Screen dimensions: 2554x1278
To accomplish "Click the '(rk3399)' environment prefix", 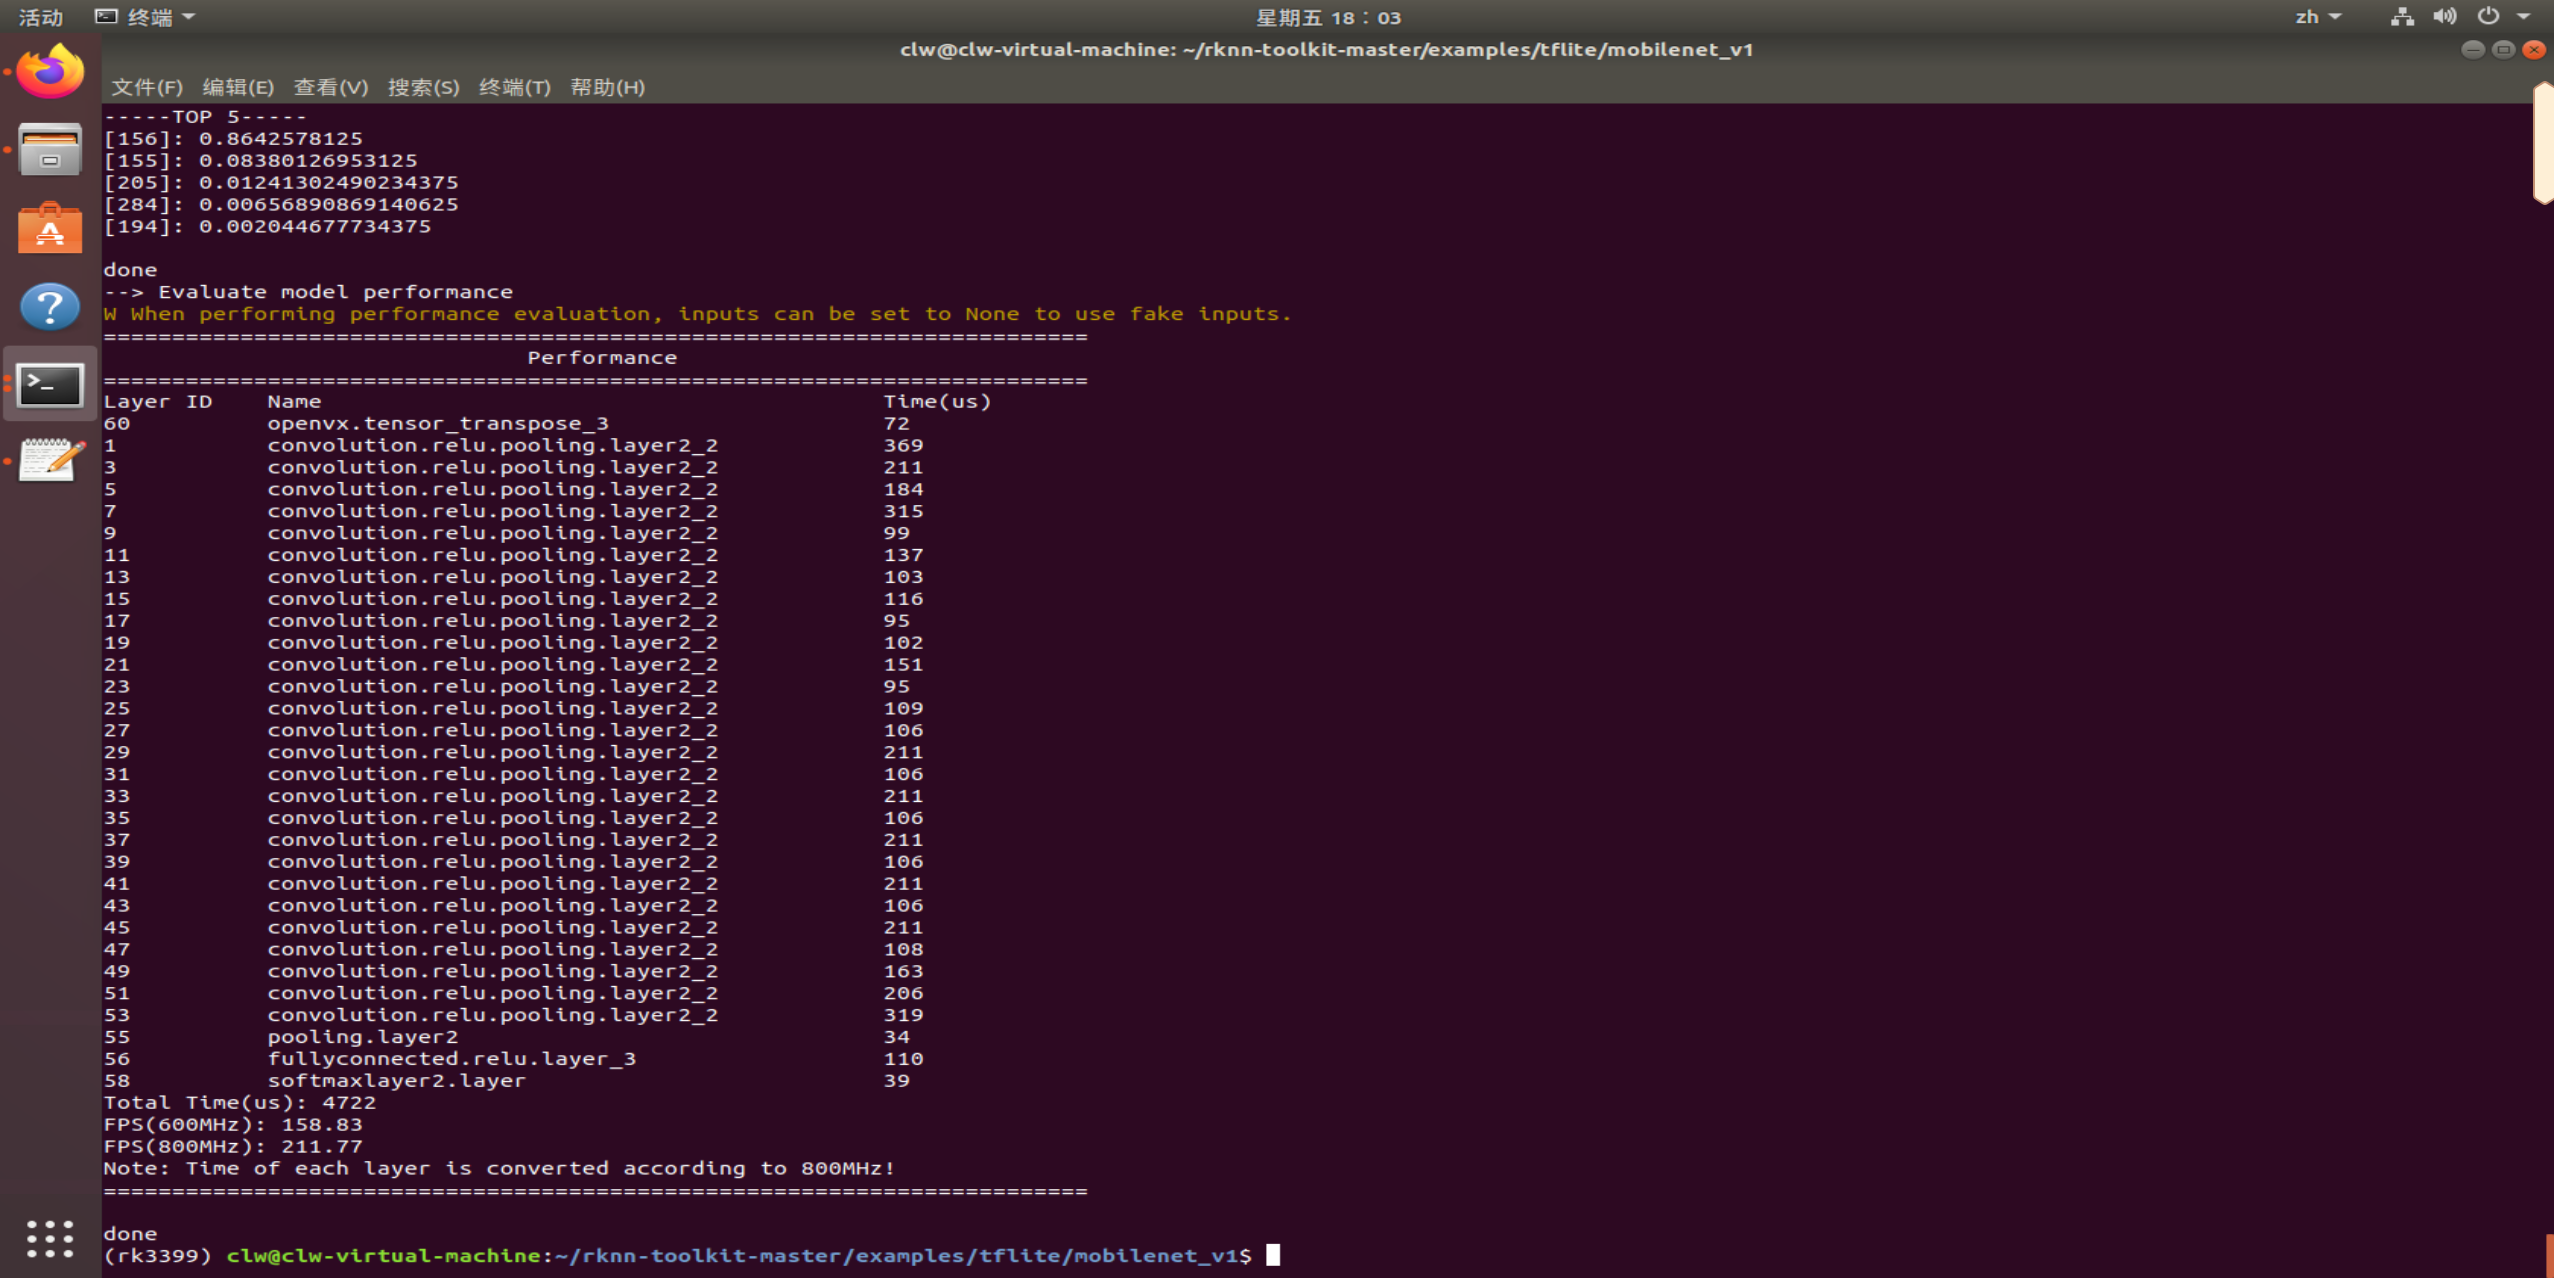I will [x=158, y=1256].
